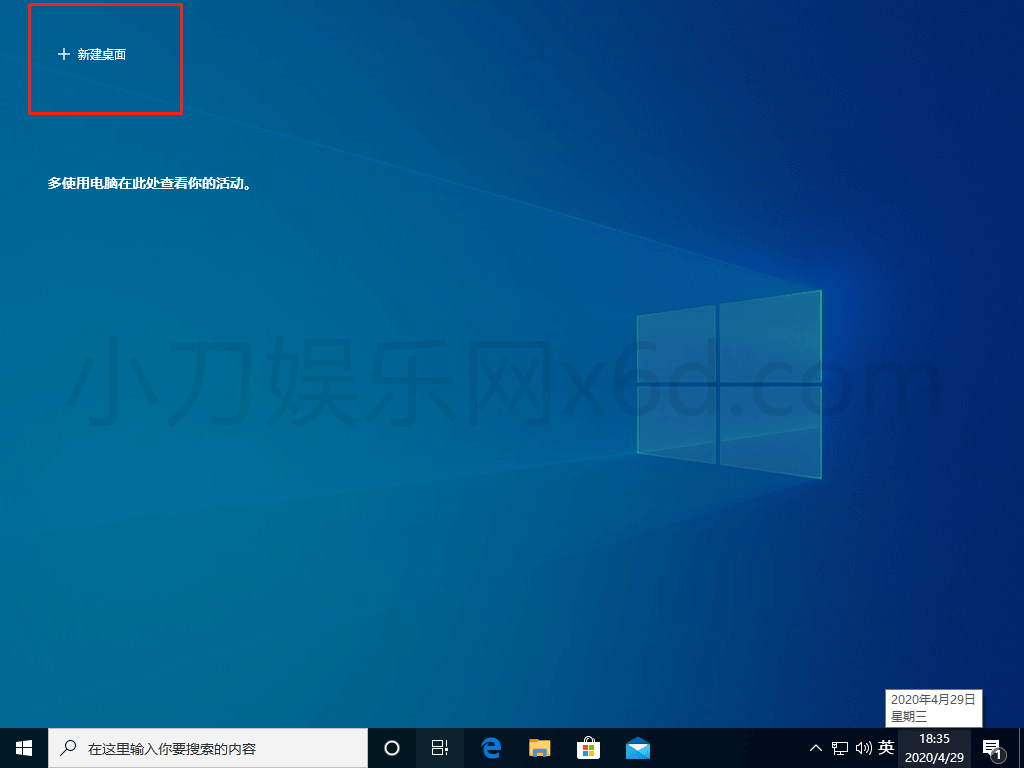1024x768 pixels.
Task: Open the Start menu
Action: point(22,747)
